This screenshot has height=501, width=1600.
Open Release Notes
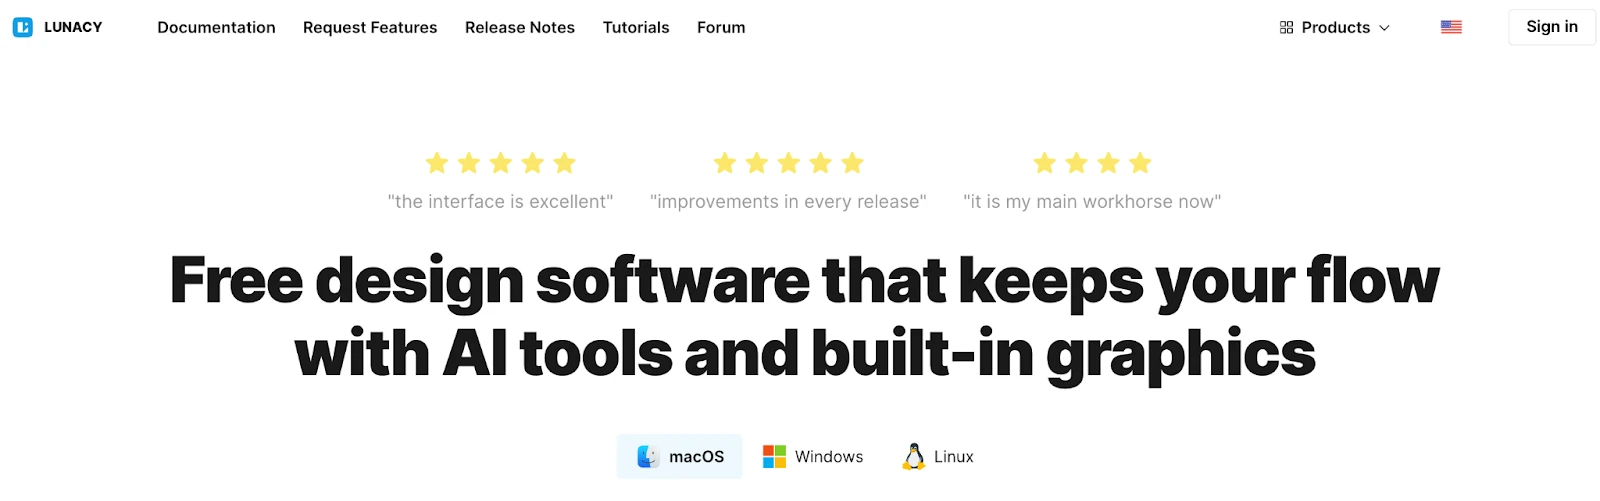(520, 27)
